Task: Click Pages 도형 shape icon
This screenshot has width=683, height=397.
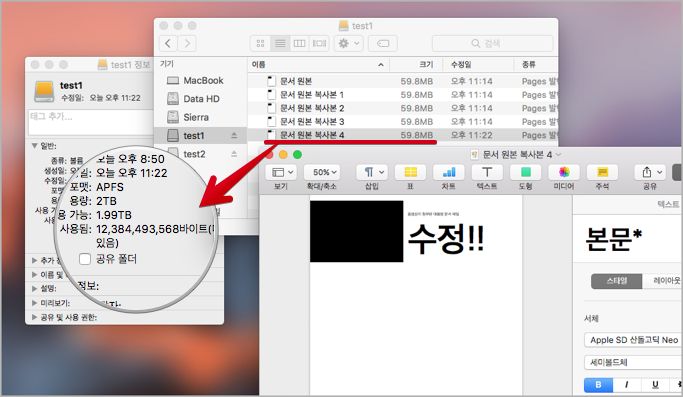Action: pos(525,173)
